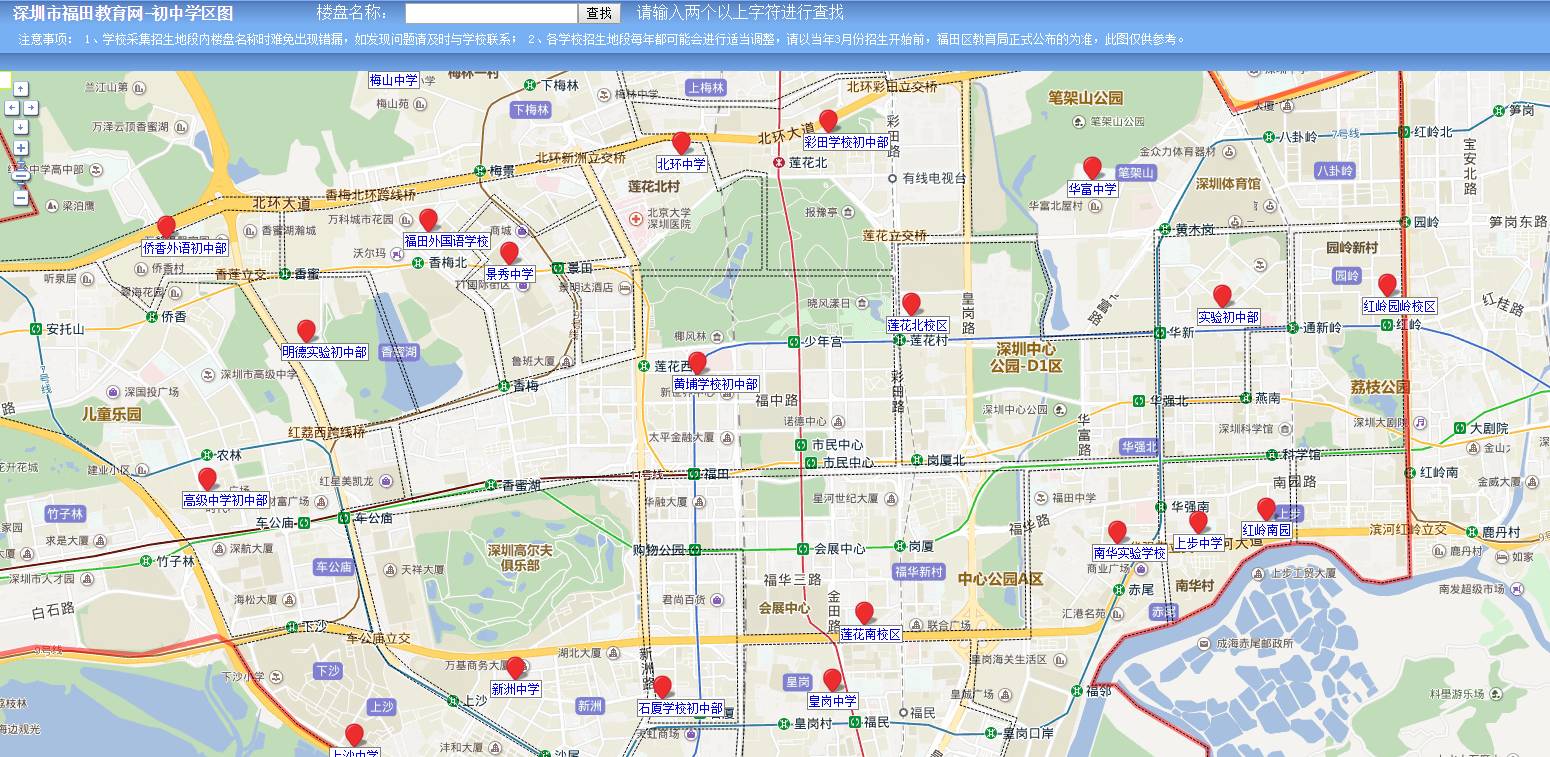The height and width of the screenshot is (757, 1550).
Task: Pan the map down with the arrow button
Action: 21,127
